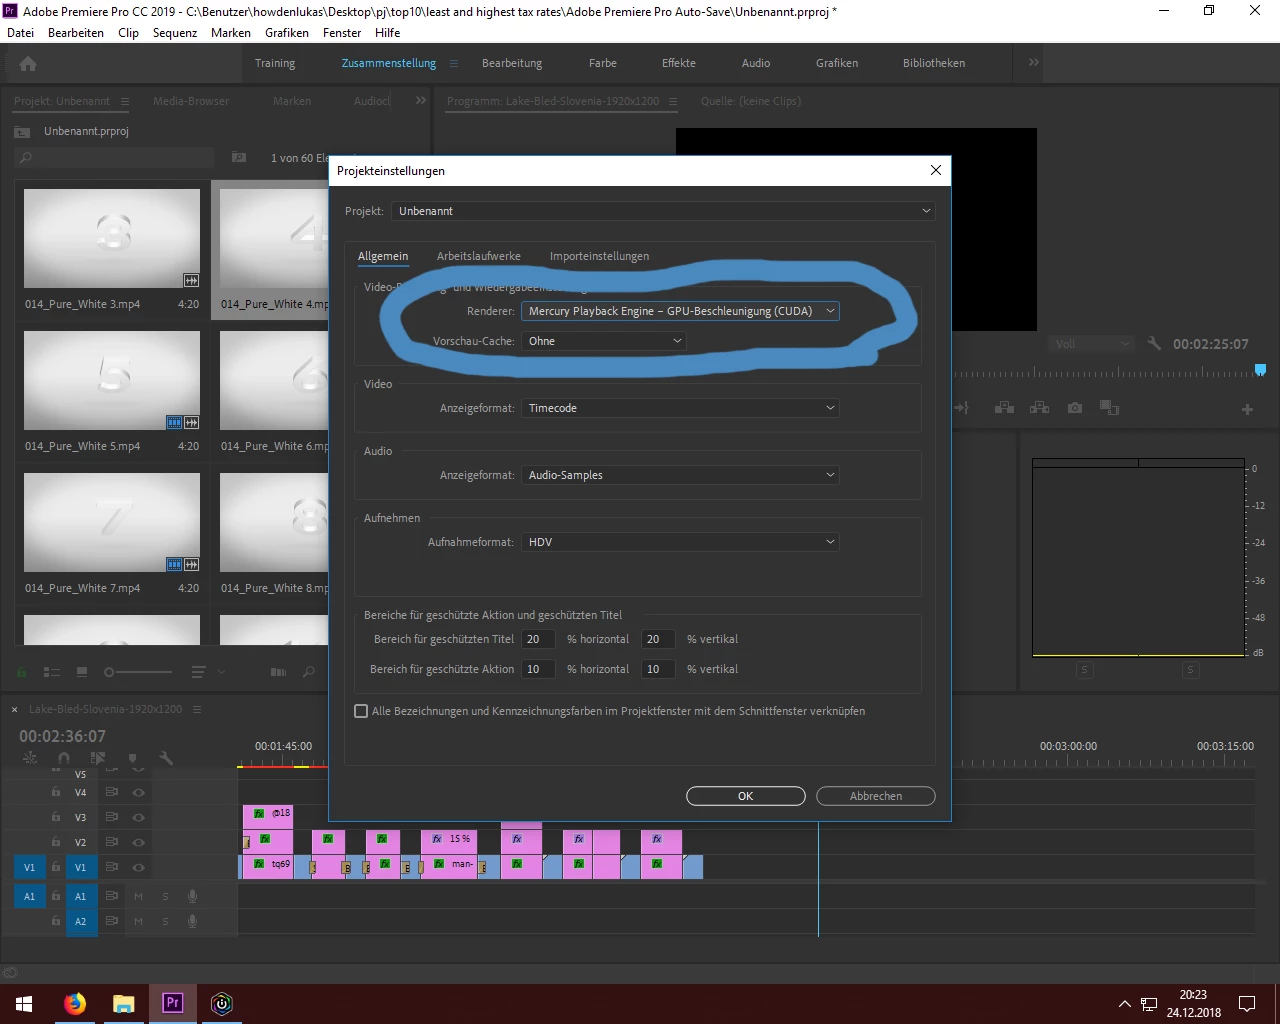Open Zusammenstellung workspace menu

pyautogui.click(x=453, y=63)
